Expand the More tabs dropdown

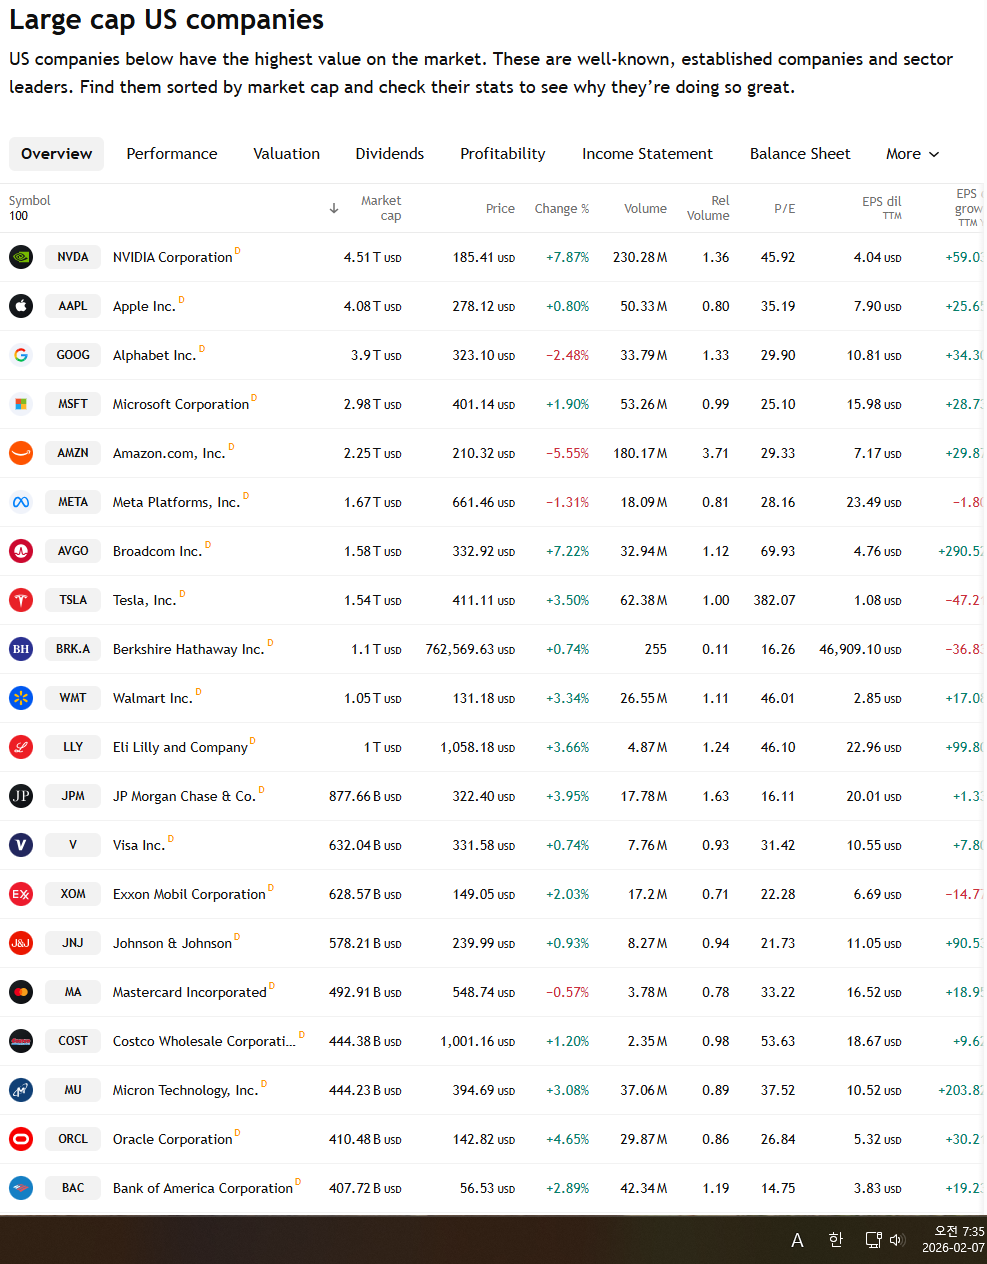913,154
